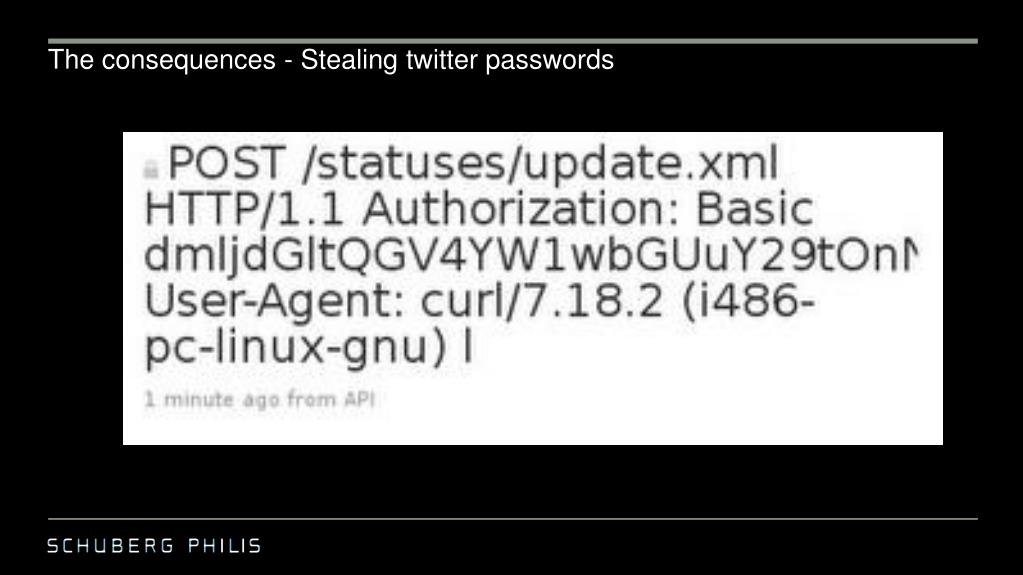1023x575 pixels.
Task: Click the thin divider line above the footer
Action: click(513, 519)
